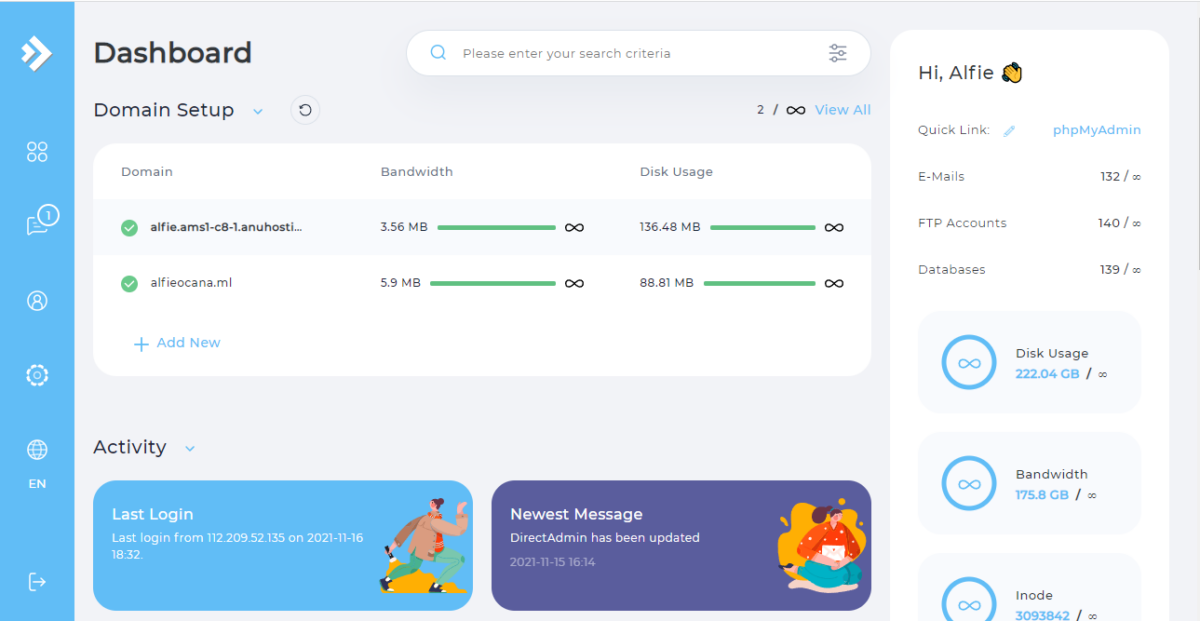Viewport: 1200px width, 621px height.
Task: Open phpMyAdmin from Quick Link
Action: [1096, 129]
